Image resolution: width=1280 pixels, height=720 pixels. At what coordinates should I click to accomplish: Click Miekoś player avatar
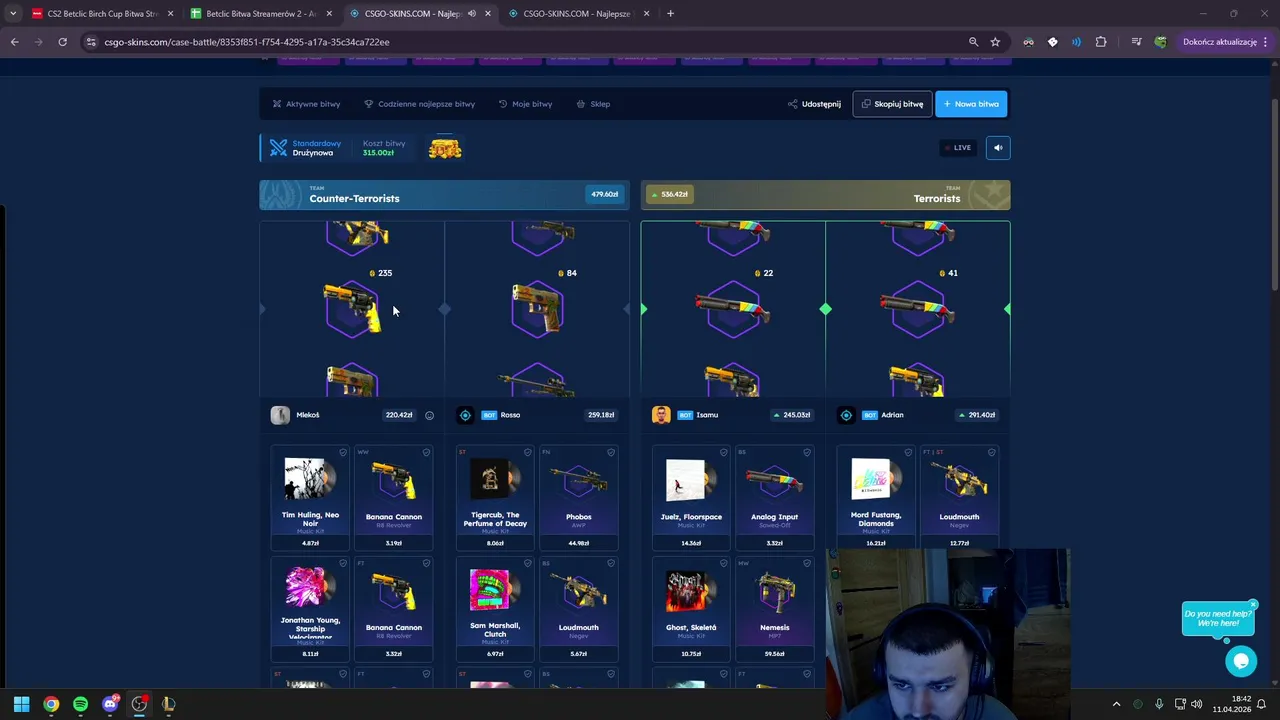tap(280, 415)
